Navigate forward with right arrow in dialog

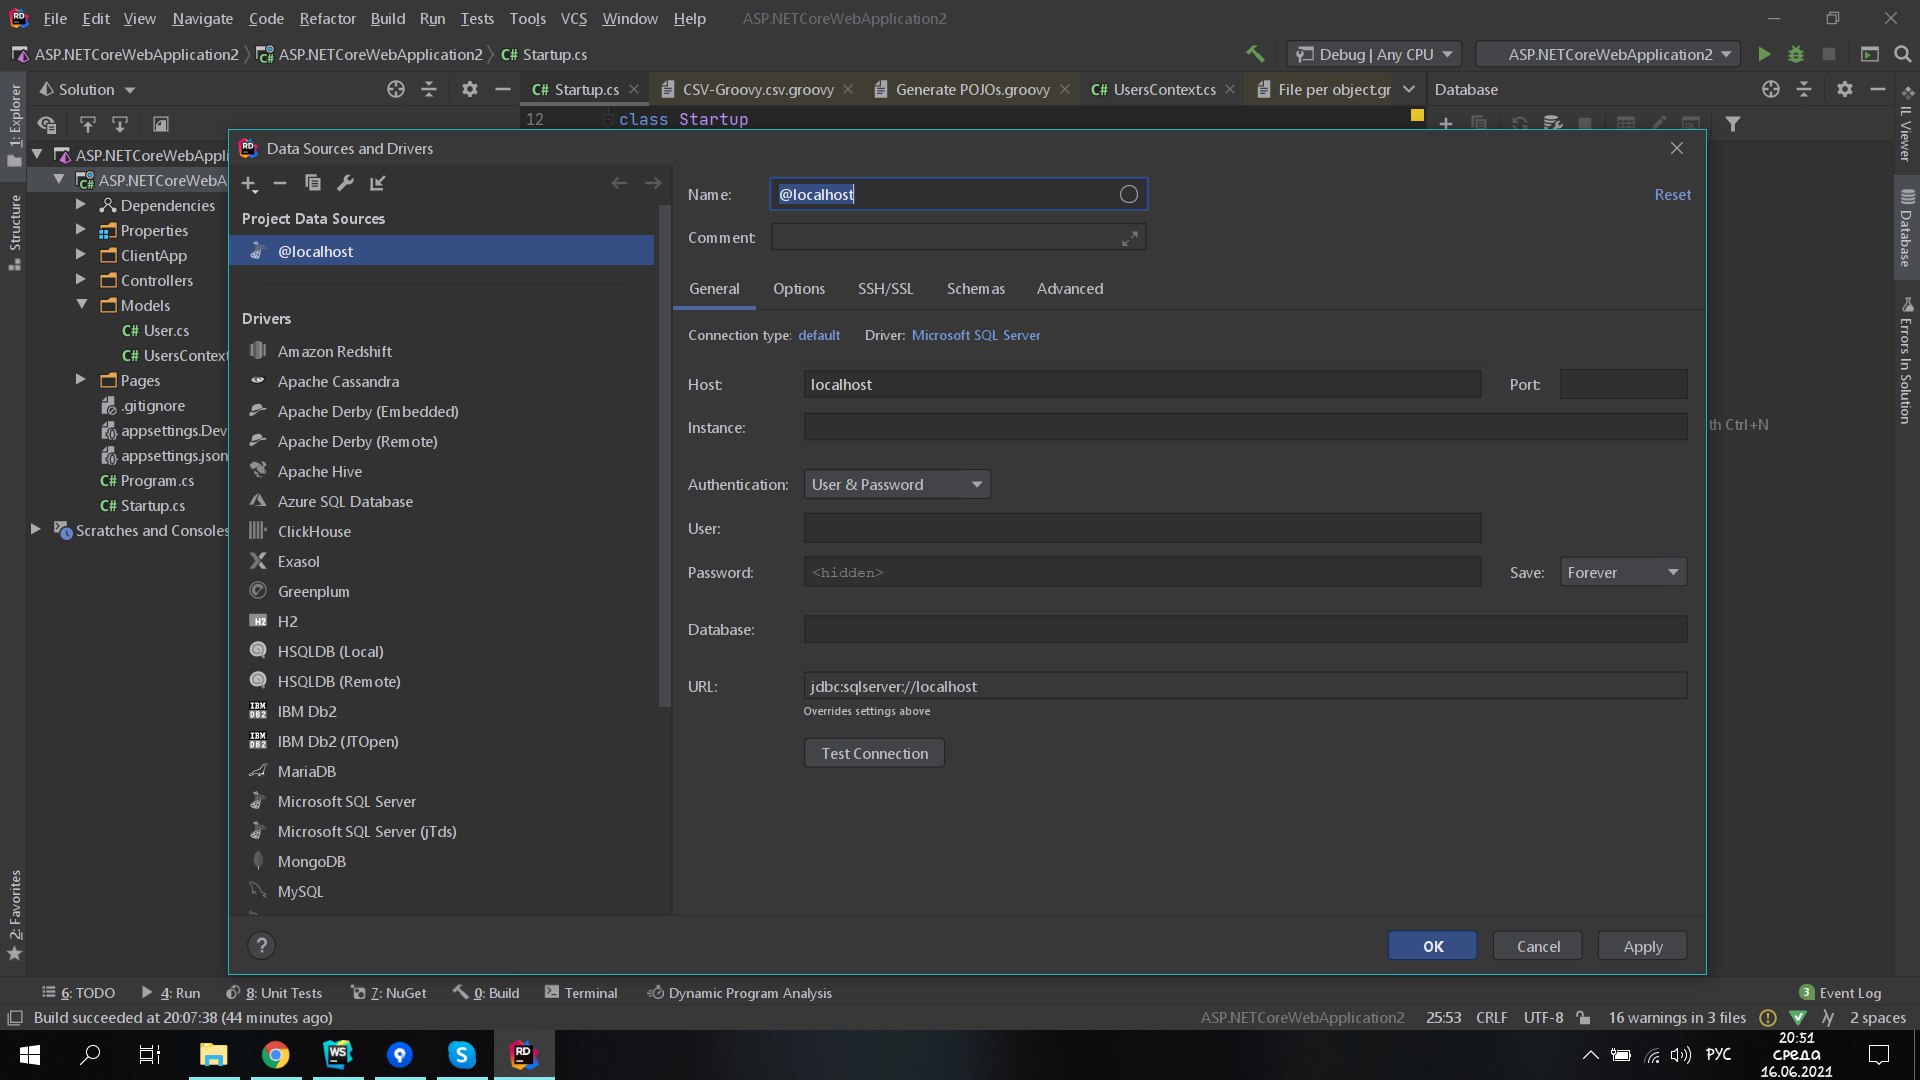click(653, 183)
